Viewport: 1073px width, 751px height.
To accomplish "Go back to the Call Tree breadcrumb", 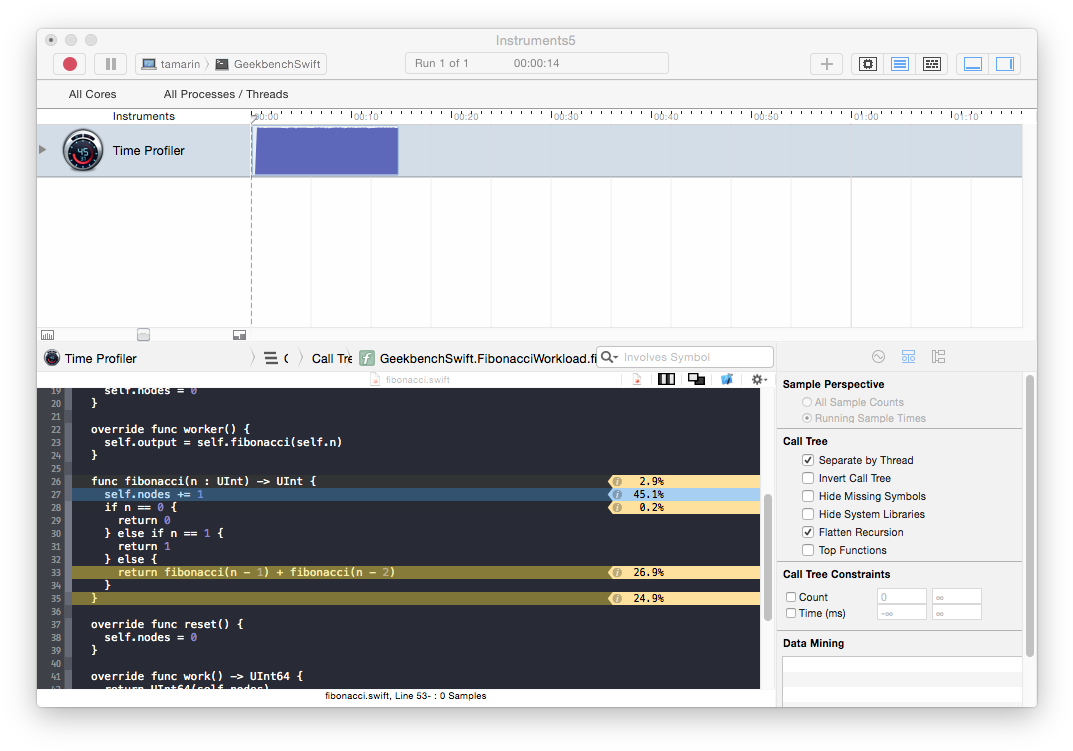I will point(332,358).
